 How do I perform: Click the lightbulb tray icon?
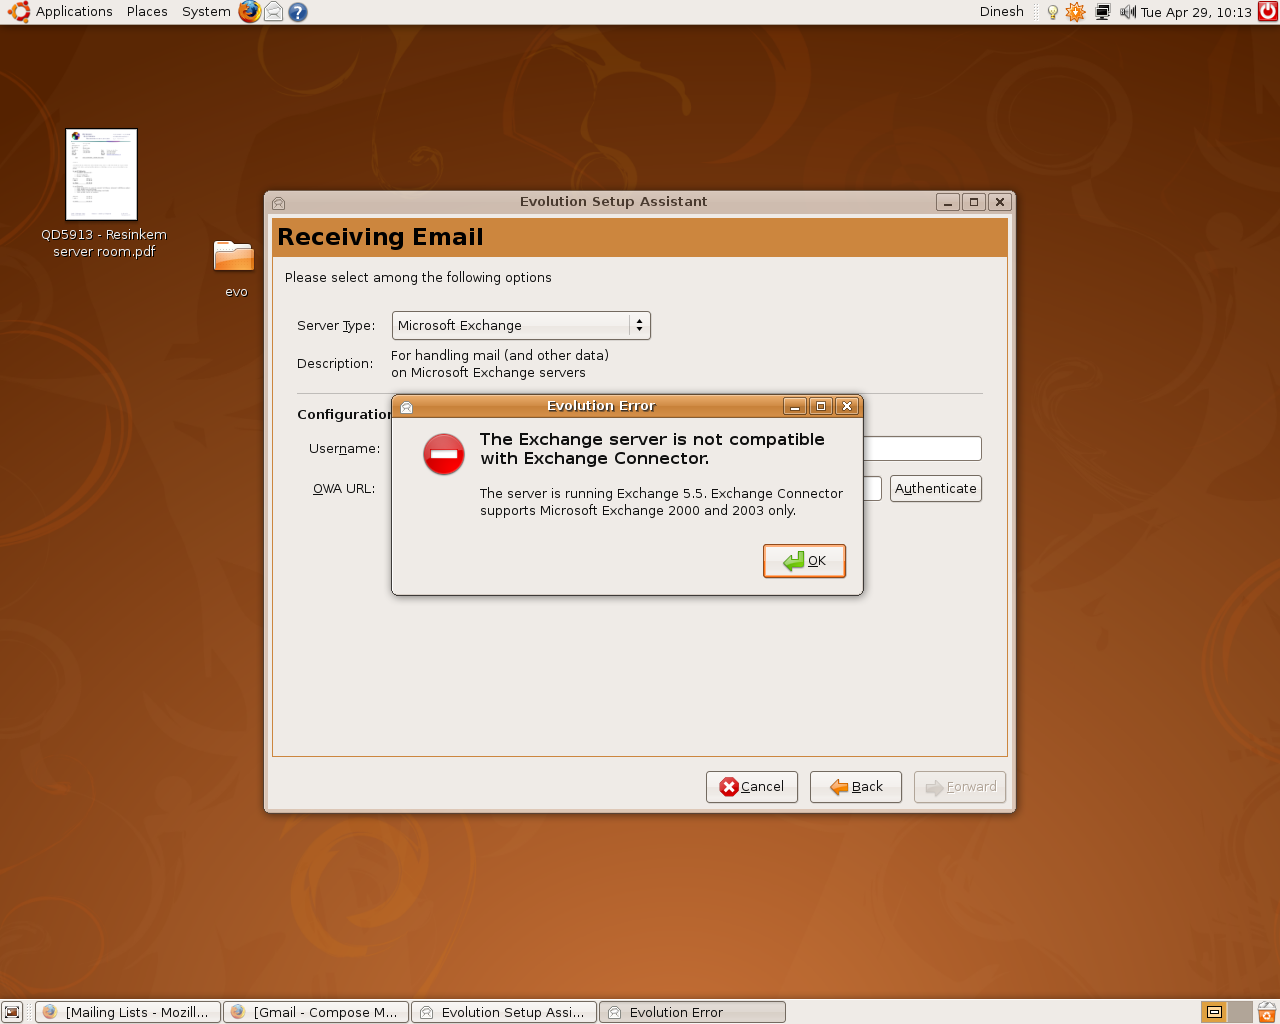tap(1052, 12)
